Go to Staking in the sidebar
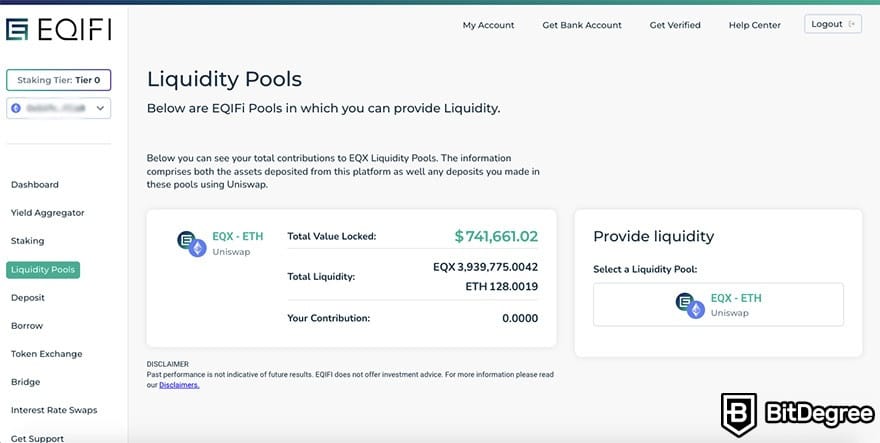880x443 pixels. [x=28, y=241]
